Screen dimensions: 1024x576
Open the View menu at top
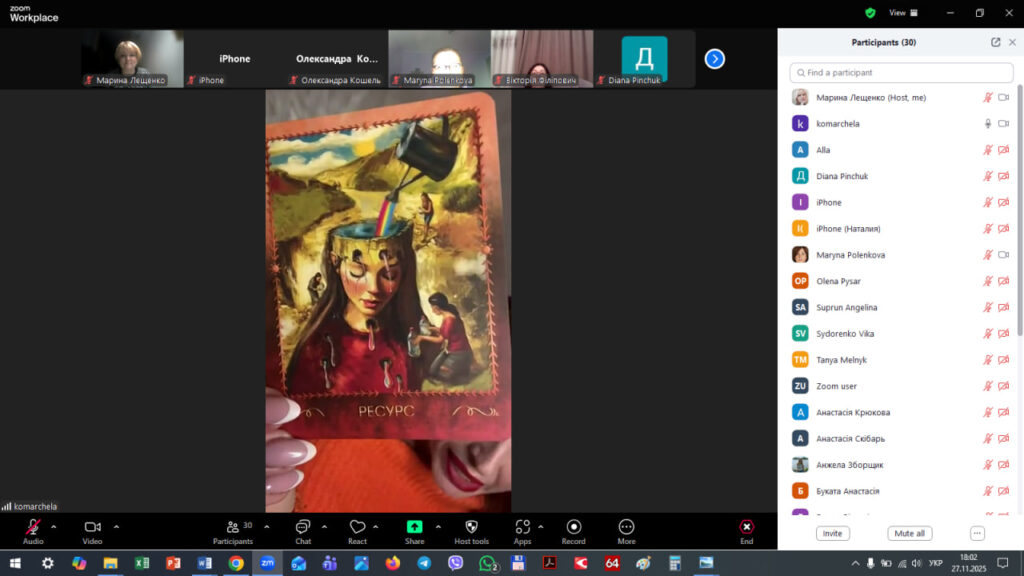pos(902,13)
